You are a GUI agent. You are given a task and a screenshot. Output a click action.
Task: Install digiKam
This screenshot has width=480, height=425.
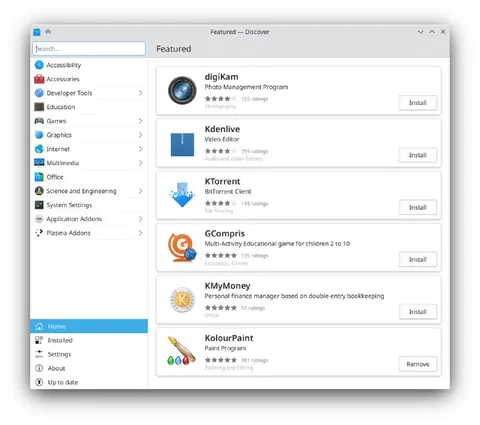point(418,103)
